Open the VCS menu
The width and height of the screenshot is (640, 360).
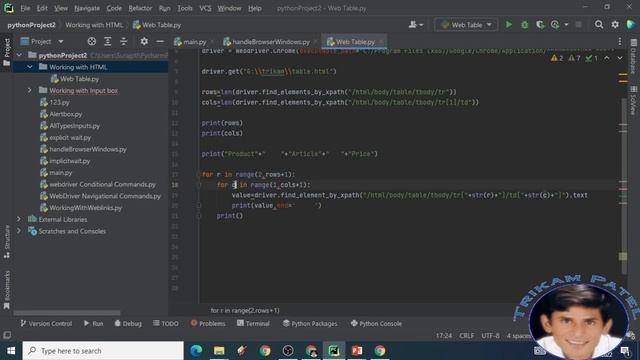(205, 8)
